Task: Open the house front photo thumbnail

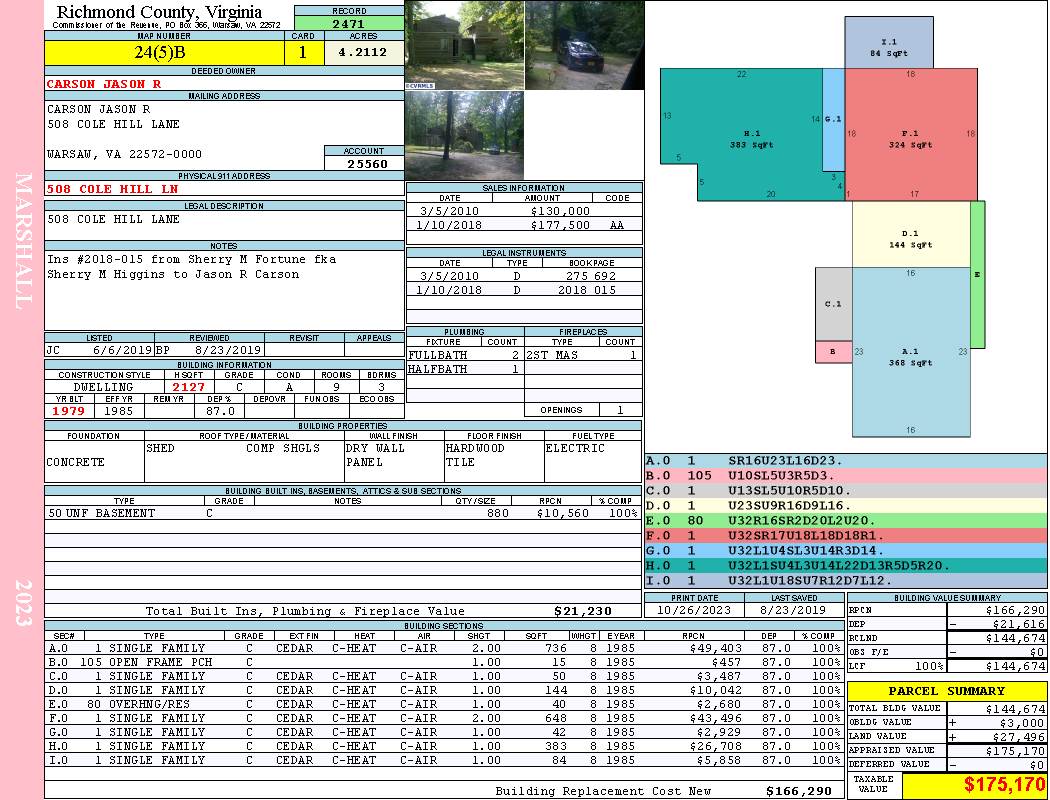Action: point(465,45)
